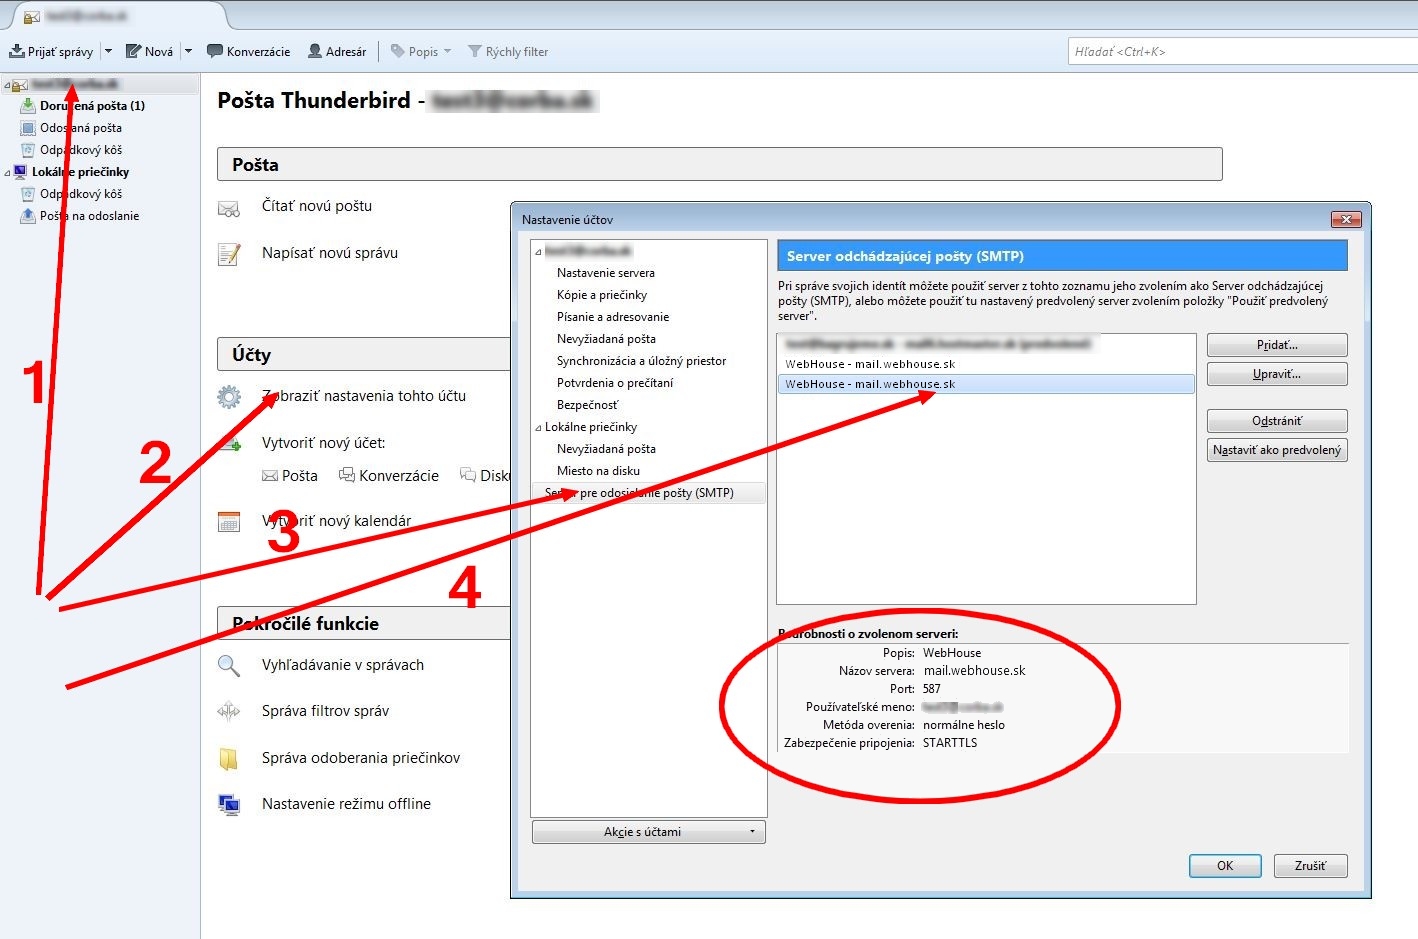The image size is (1418, 939).
Task: Select Local folders' Nevyžiadaná pošta settings item
Action: coord(606,448)
